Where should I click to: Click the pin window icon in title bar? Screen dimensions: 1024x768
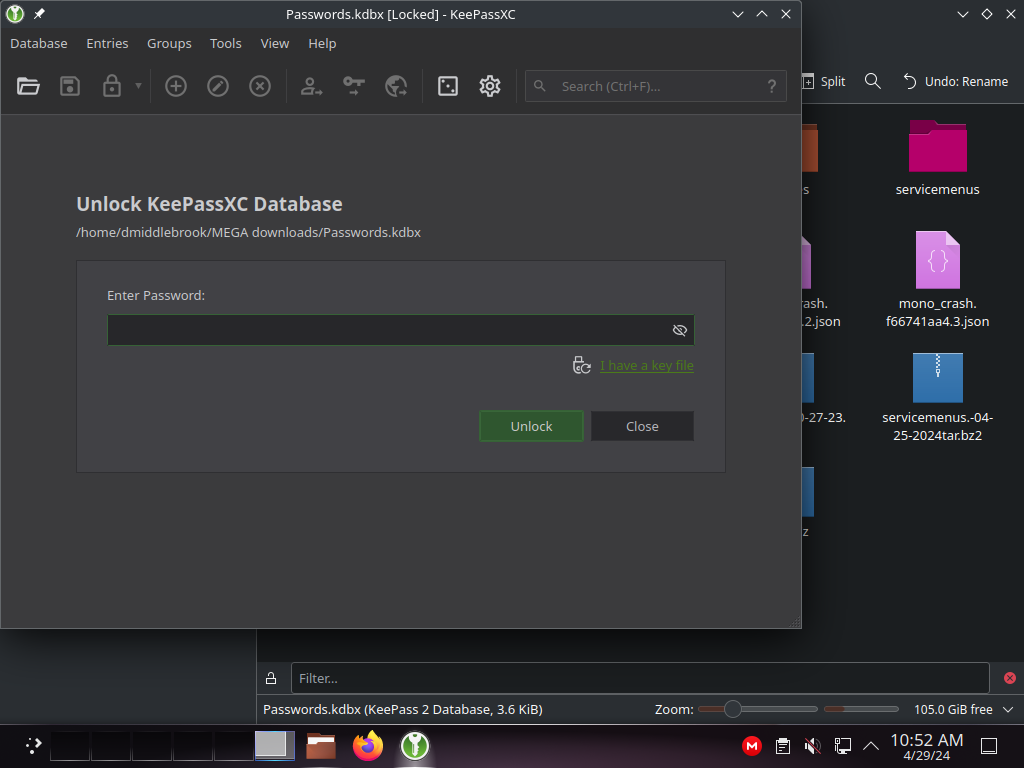(39, 14)
